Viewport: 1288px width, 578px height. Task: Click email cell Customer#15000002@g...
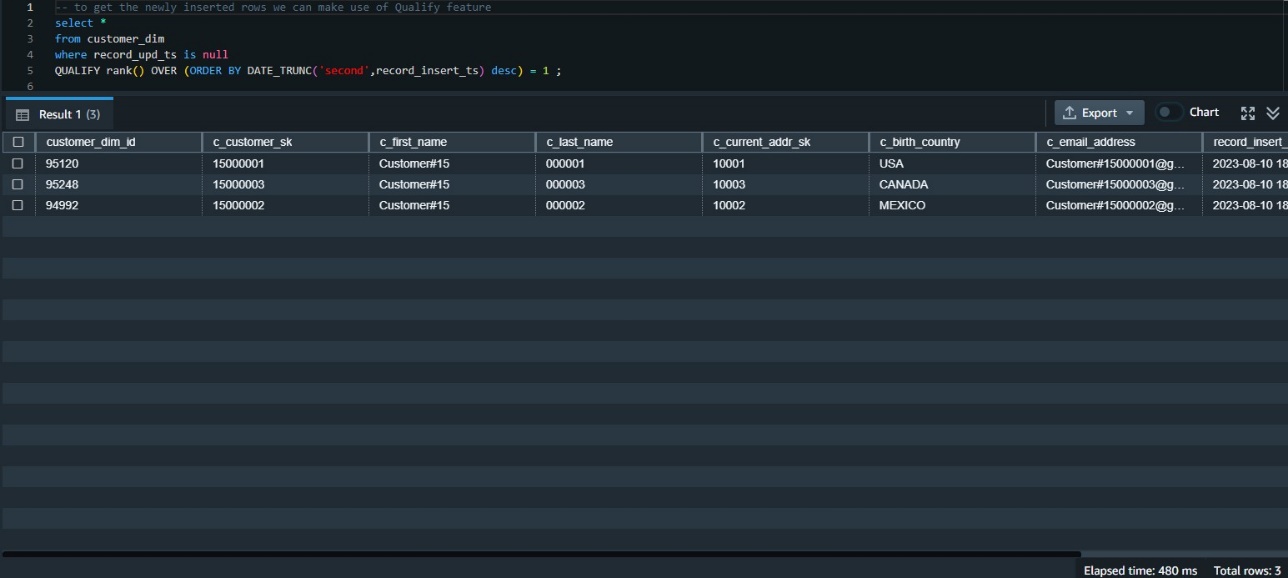1119,205
